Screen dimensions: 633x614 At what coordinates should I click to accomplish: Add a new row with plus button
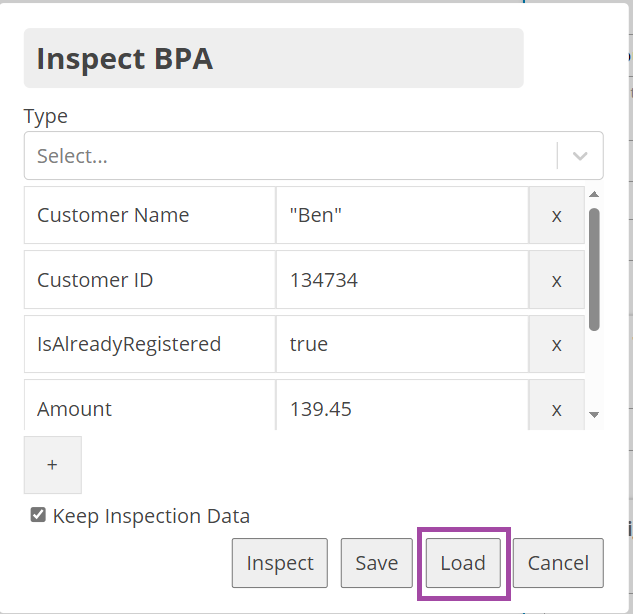point(52,465)
